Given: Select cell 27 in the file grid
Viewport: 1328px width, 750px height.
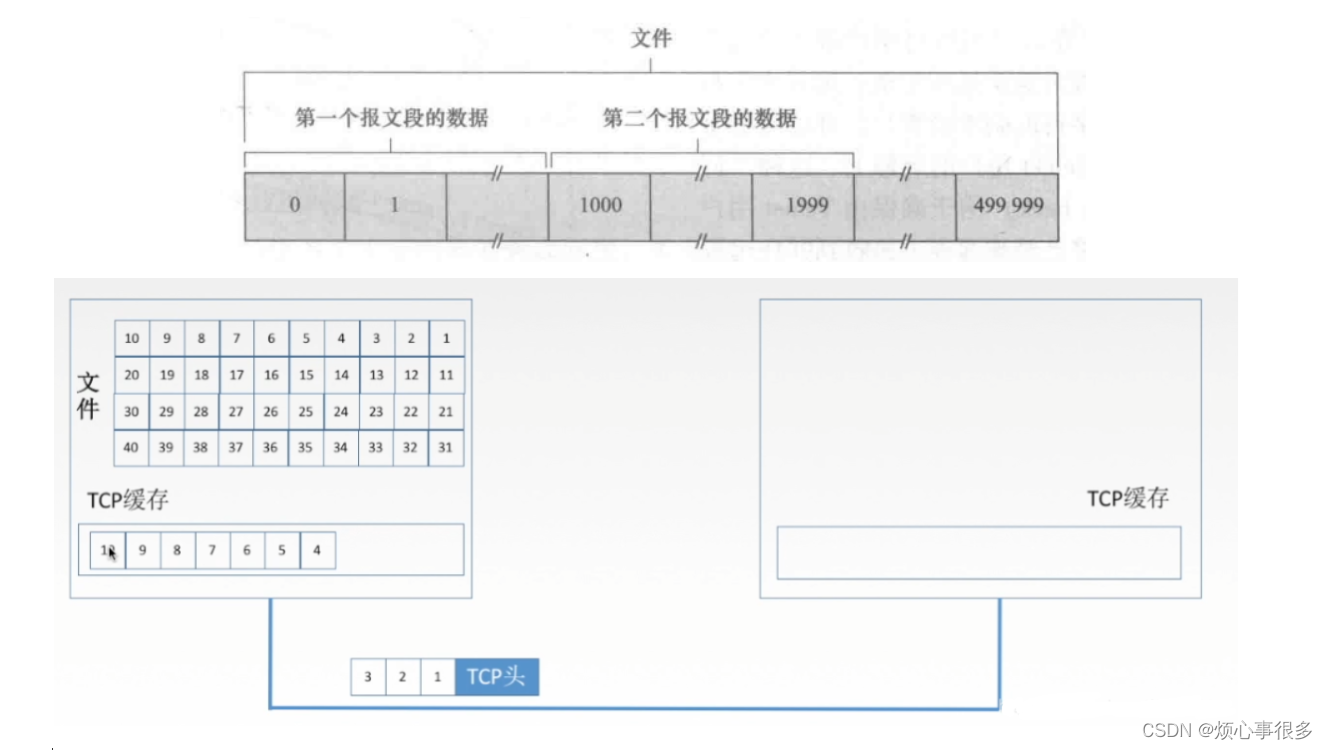Looking at the screenshot, I should 236,411.
